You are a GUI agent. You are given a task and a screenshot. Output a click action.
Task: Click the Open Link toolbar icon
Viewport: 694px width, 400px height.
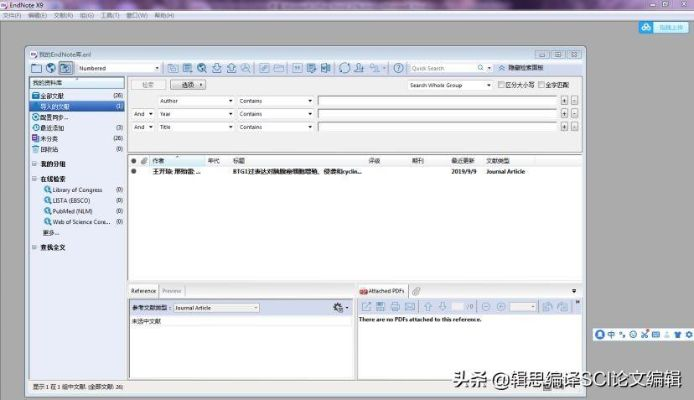(x=264, y=68)
